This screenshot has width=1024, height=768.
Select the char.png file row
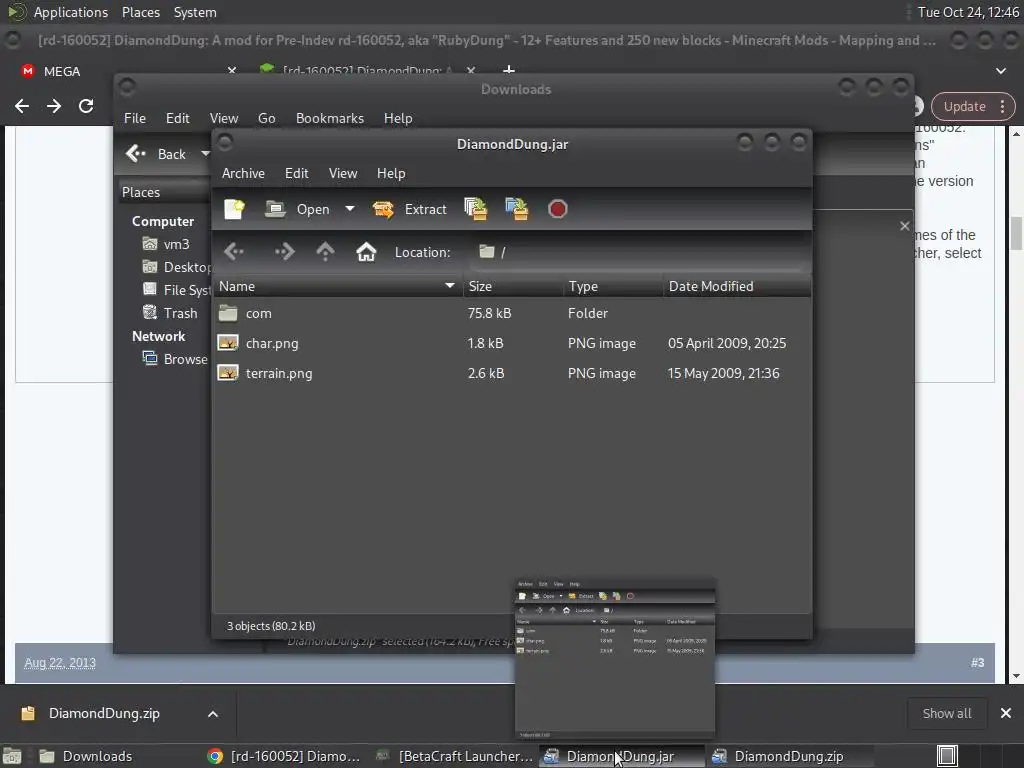pos(512,344)
